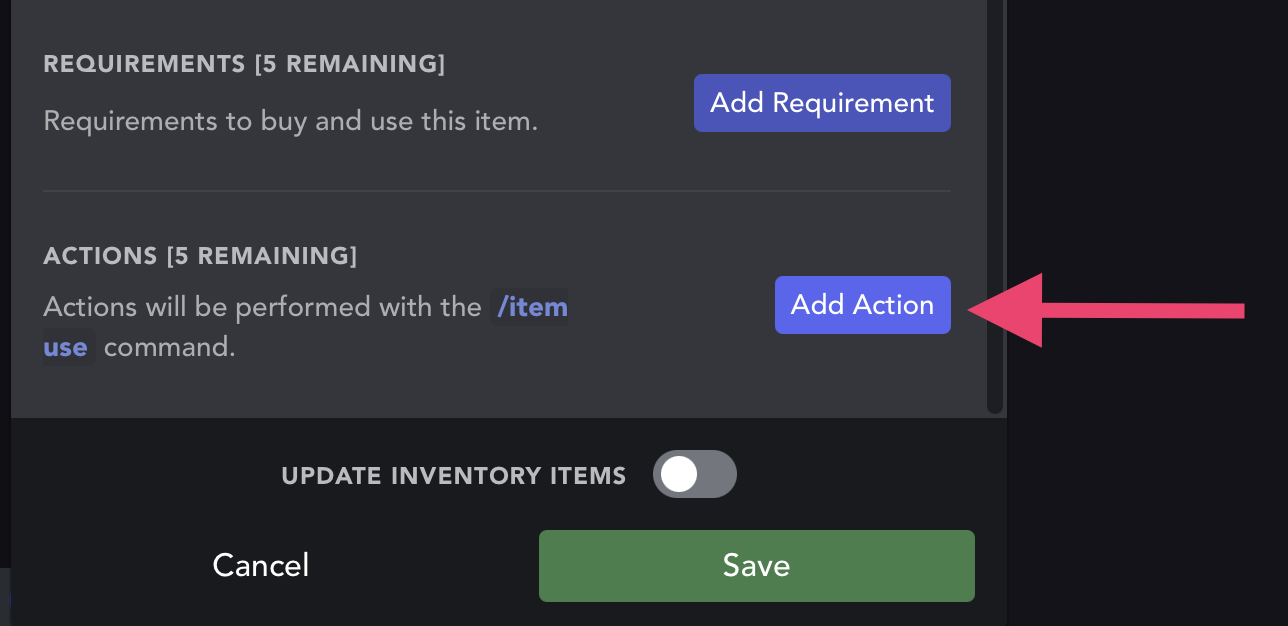Screen dimensions: 1288x626
Task: Click the "Actions will be performed" description text
Action: (262, 307)
